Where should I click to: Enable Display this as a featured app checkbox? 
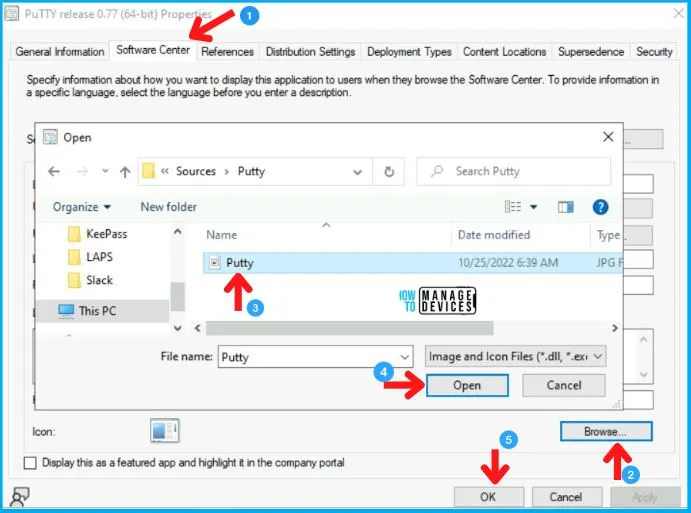click(x=30, y=463)
